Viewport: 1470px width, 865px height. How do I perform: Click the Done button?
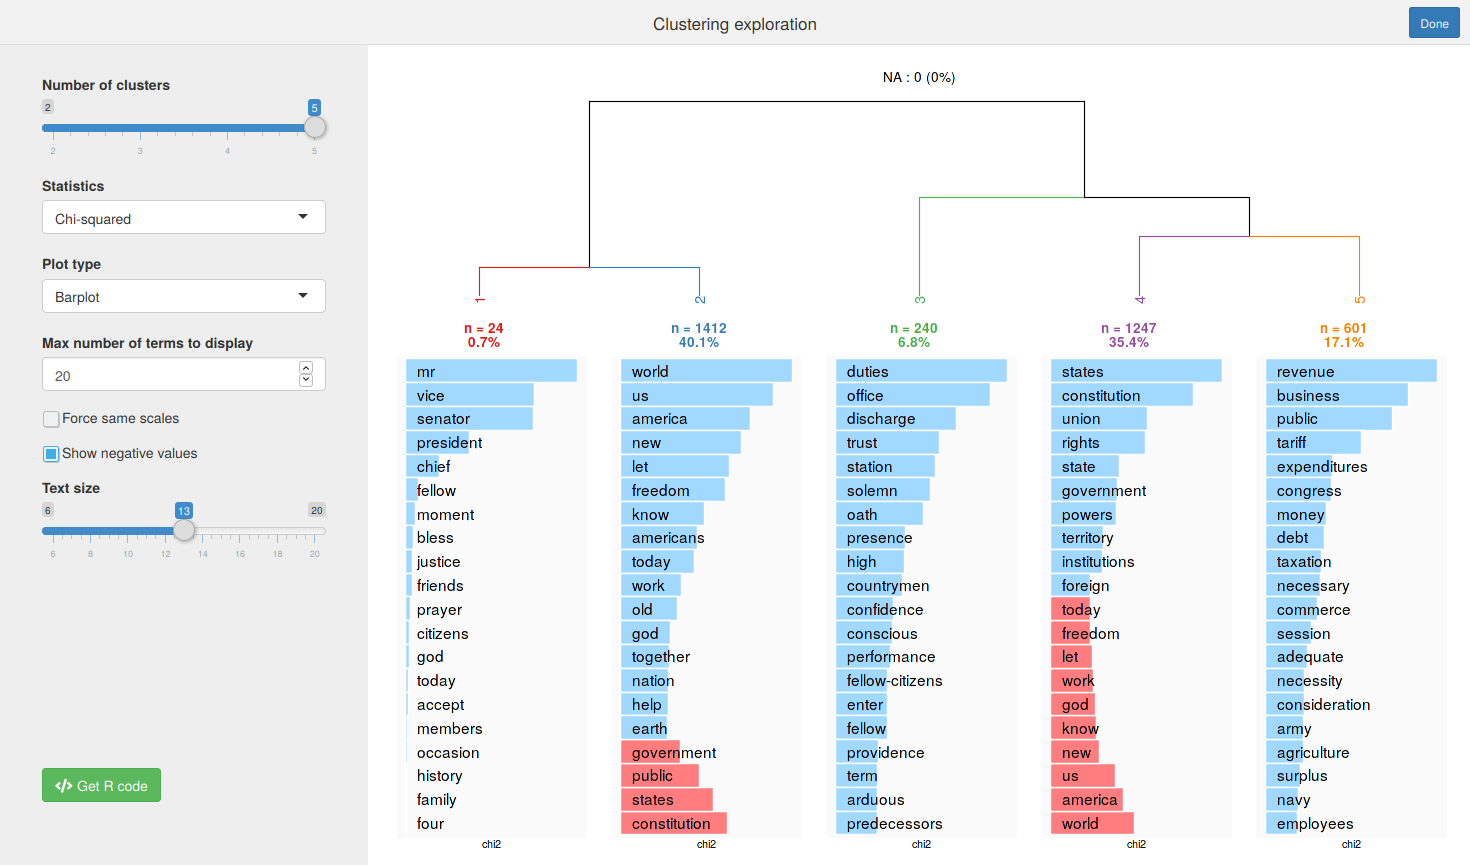pos(1433,23)
